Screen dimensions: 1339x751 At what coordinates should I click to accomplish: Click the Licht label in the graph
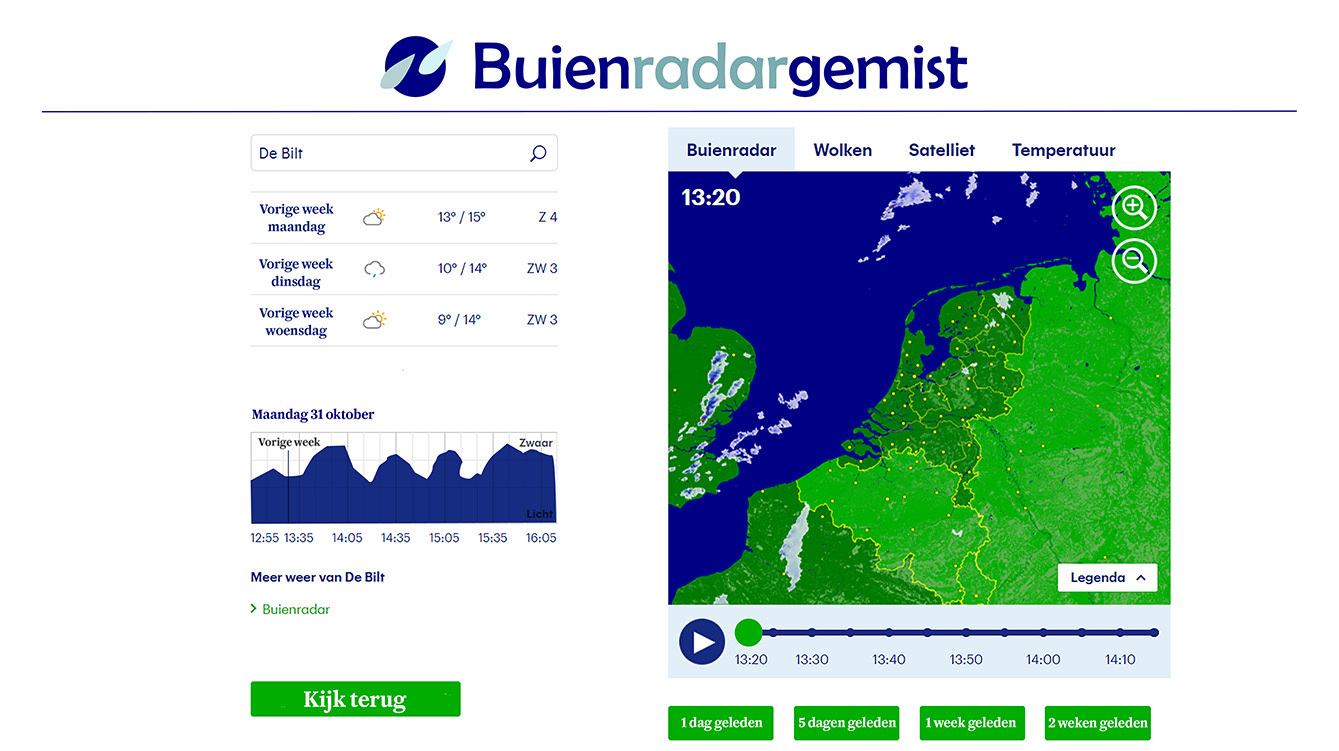(x=540, y=514)
